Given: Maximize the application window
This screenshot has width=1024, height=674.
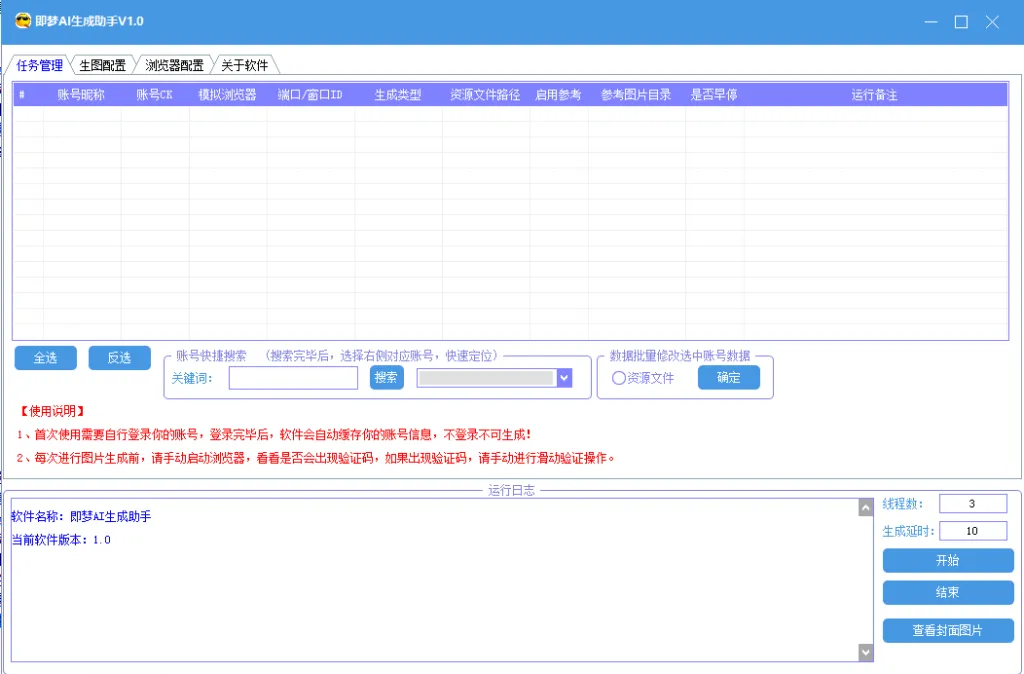Looking at the screenshot, I should click(961, 22).
